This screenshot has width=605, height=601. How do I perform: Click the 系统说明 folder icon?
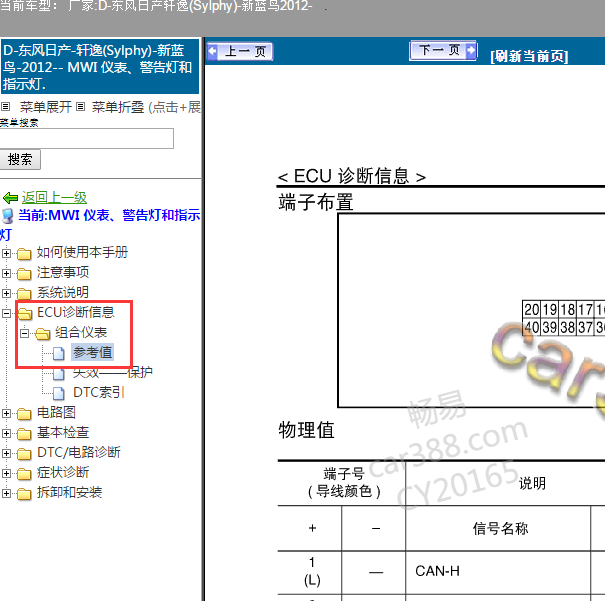[24, 294]
